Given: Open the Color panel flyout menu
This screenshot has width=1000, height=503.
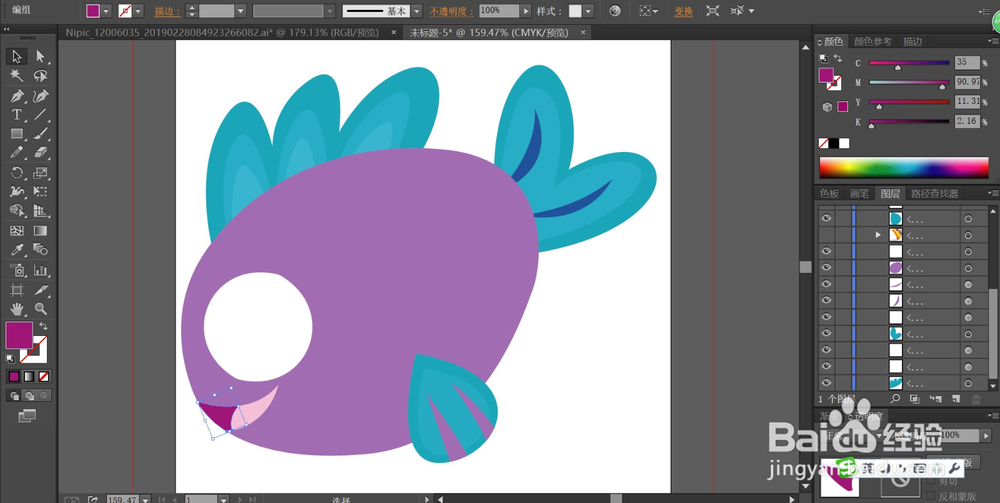Looking at the screenshot, I should coord(992,41).
